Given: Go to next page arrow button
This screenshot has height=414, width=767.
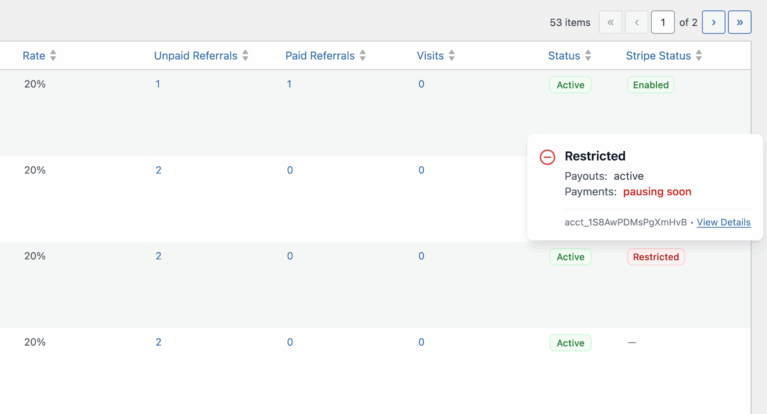Looking at the screenshot, I should (713, 22).
